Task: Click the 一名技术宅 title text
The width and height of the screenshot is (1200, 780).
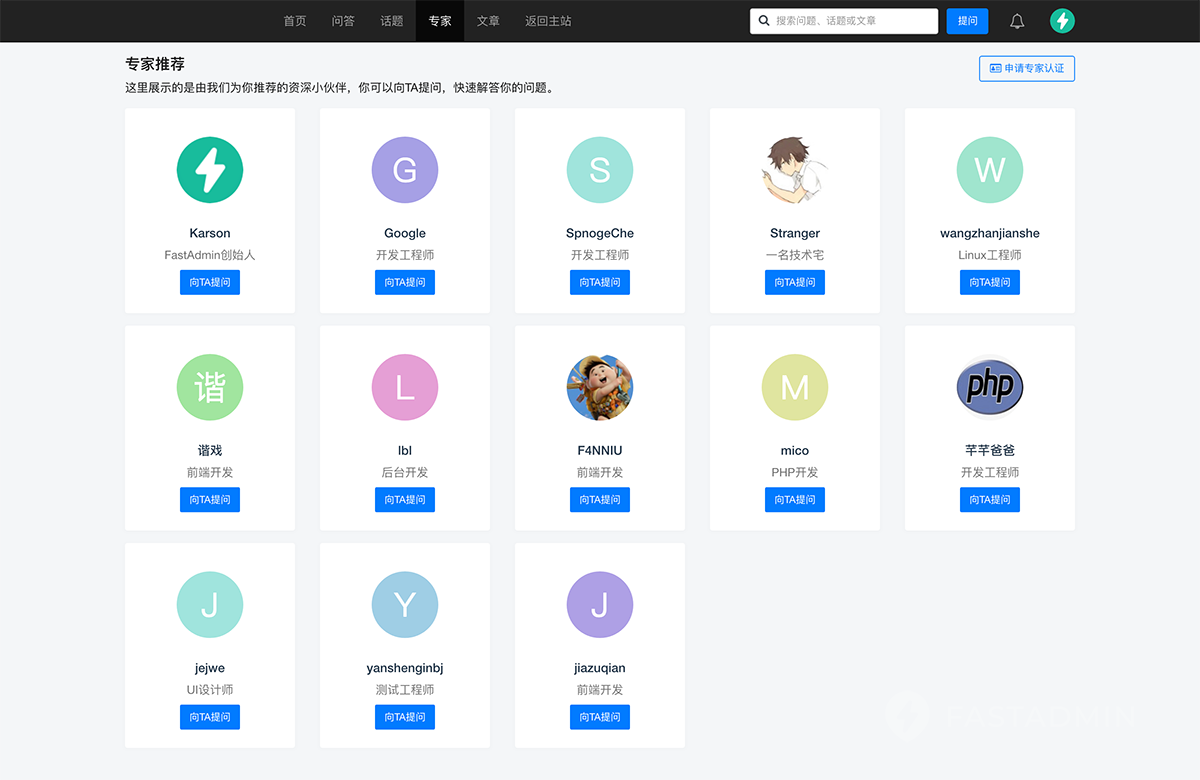Action: pyautogui.click(x=795, y=255)
